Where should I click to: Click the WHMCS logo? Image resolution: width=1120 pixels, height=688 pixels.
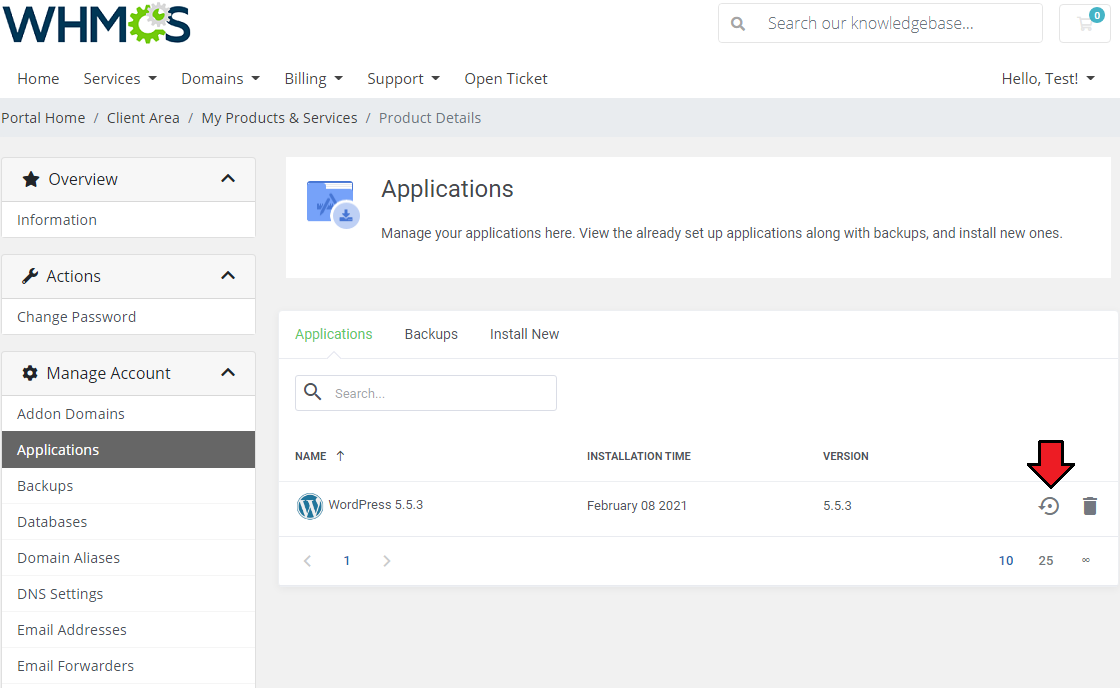coord(96,23)
